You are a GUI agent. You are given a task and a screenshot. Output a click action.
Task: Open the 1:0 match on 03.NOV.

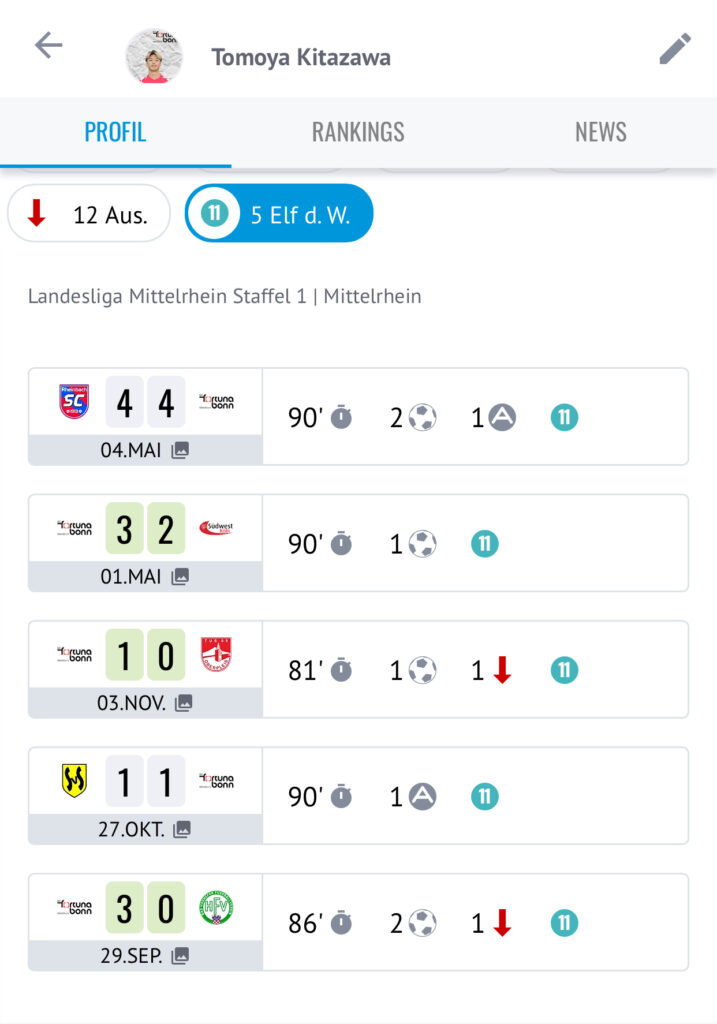click(x=358, y=669)
